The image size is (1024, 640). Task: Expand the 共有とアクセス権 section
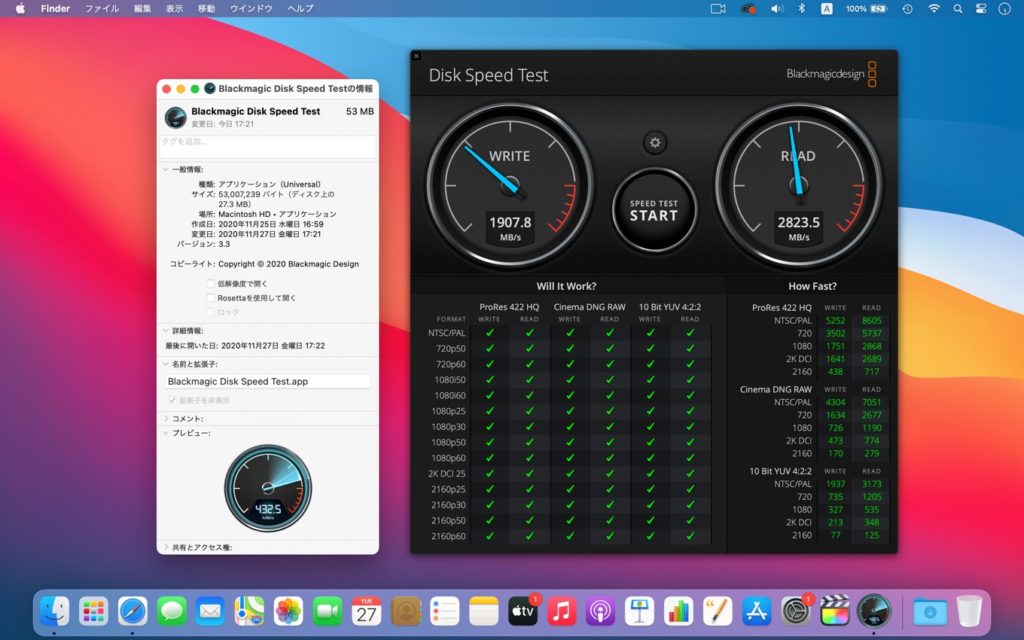point(166,547)
